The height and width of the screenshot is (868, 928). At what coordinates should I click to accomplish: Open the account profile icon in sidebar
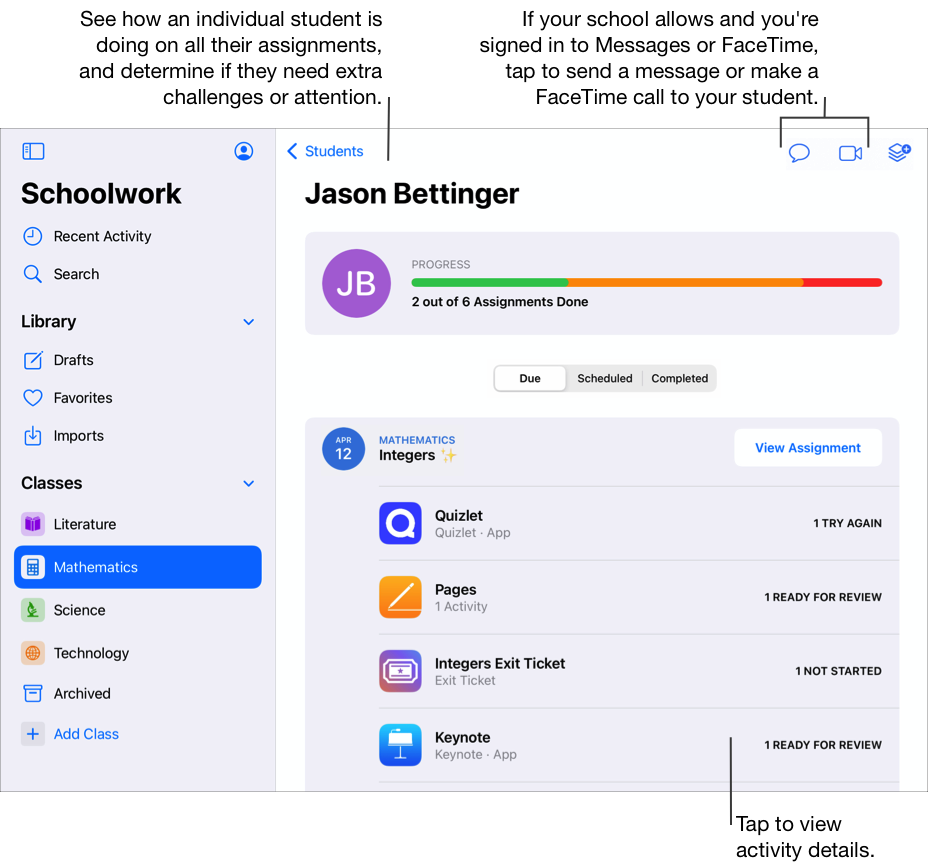[x=243, y=151]
